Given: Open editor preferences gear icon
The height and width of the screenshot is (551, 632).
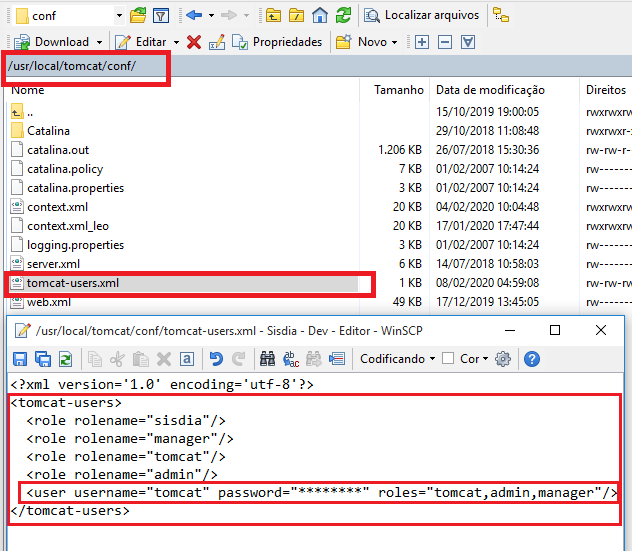Looking at the screenshot, I should (503, 359).
